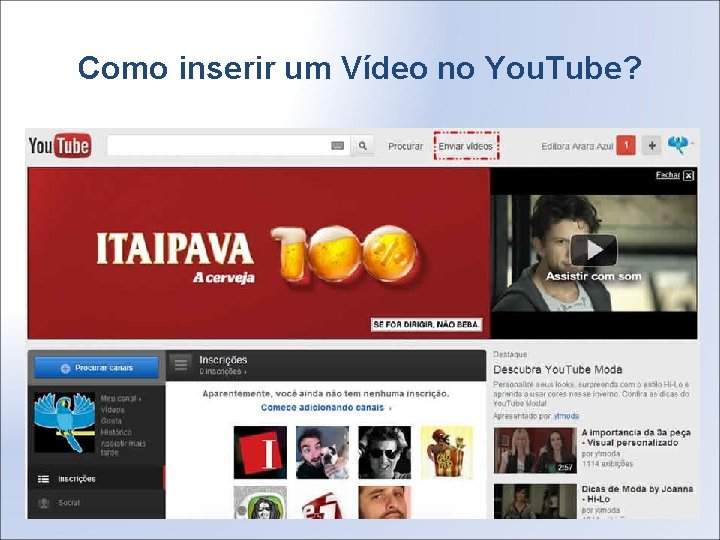Select the black-and-white sunglasses man thumbnail
The width and height of the screenshot is (720, 540).
(385, 452)
